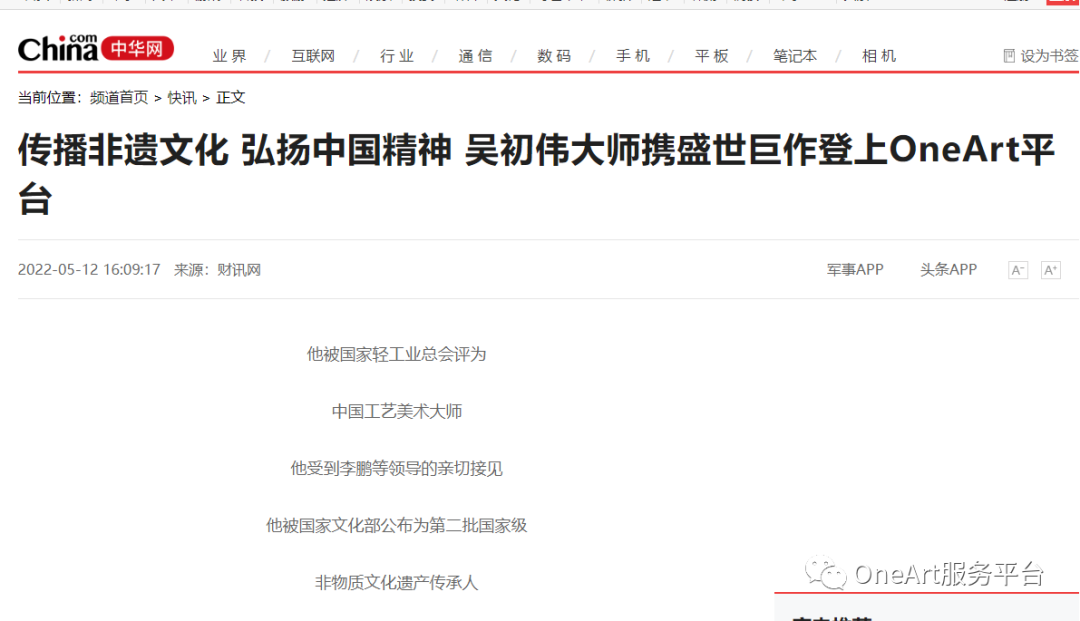Click the 正文 breadcrumb text
This screenshot has height=621, width=1080.
(x=231, y=98)
